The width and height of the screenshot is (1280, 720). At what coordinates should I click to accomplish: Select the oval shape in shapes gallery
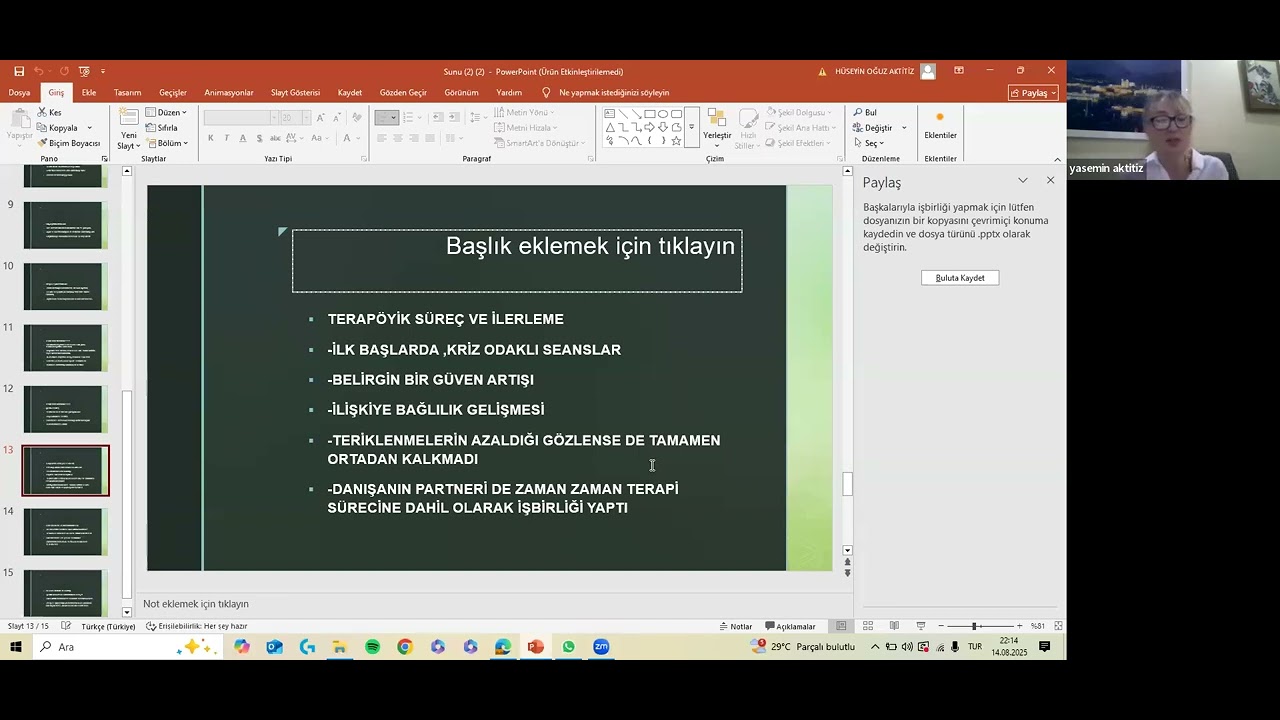pos(663,114)
